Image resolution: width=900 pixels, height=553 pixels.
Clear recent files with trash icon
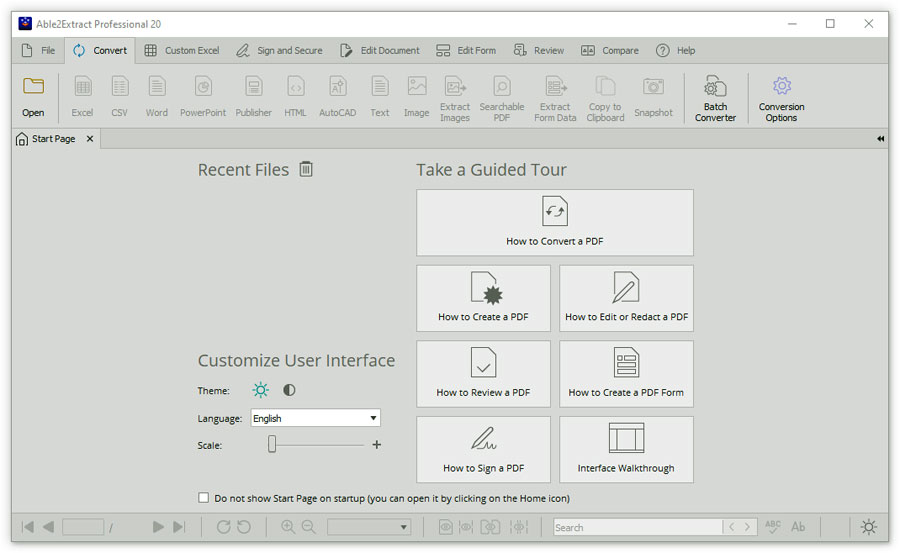click(x=306, y=169)
